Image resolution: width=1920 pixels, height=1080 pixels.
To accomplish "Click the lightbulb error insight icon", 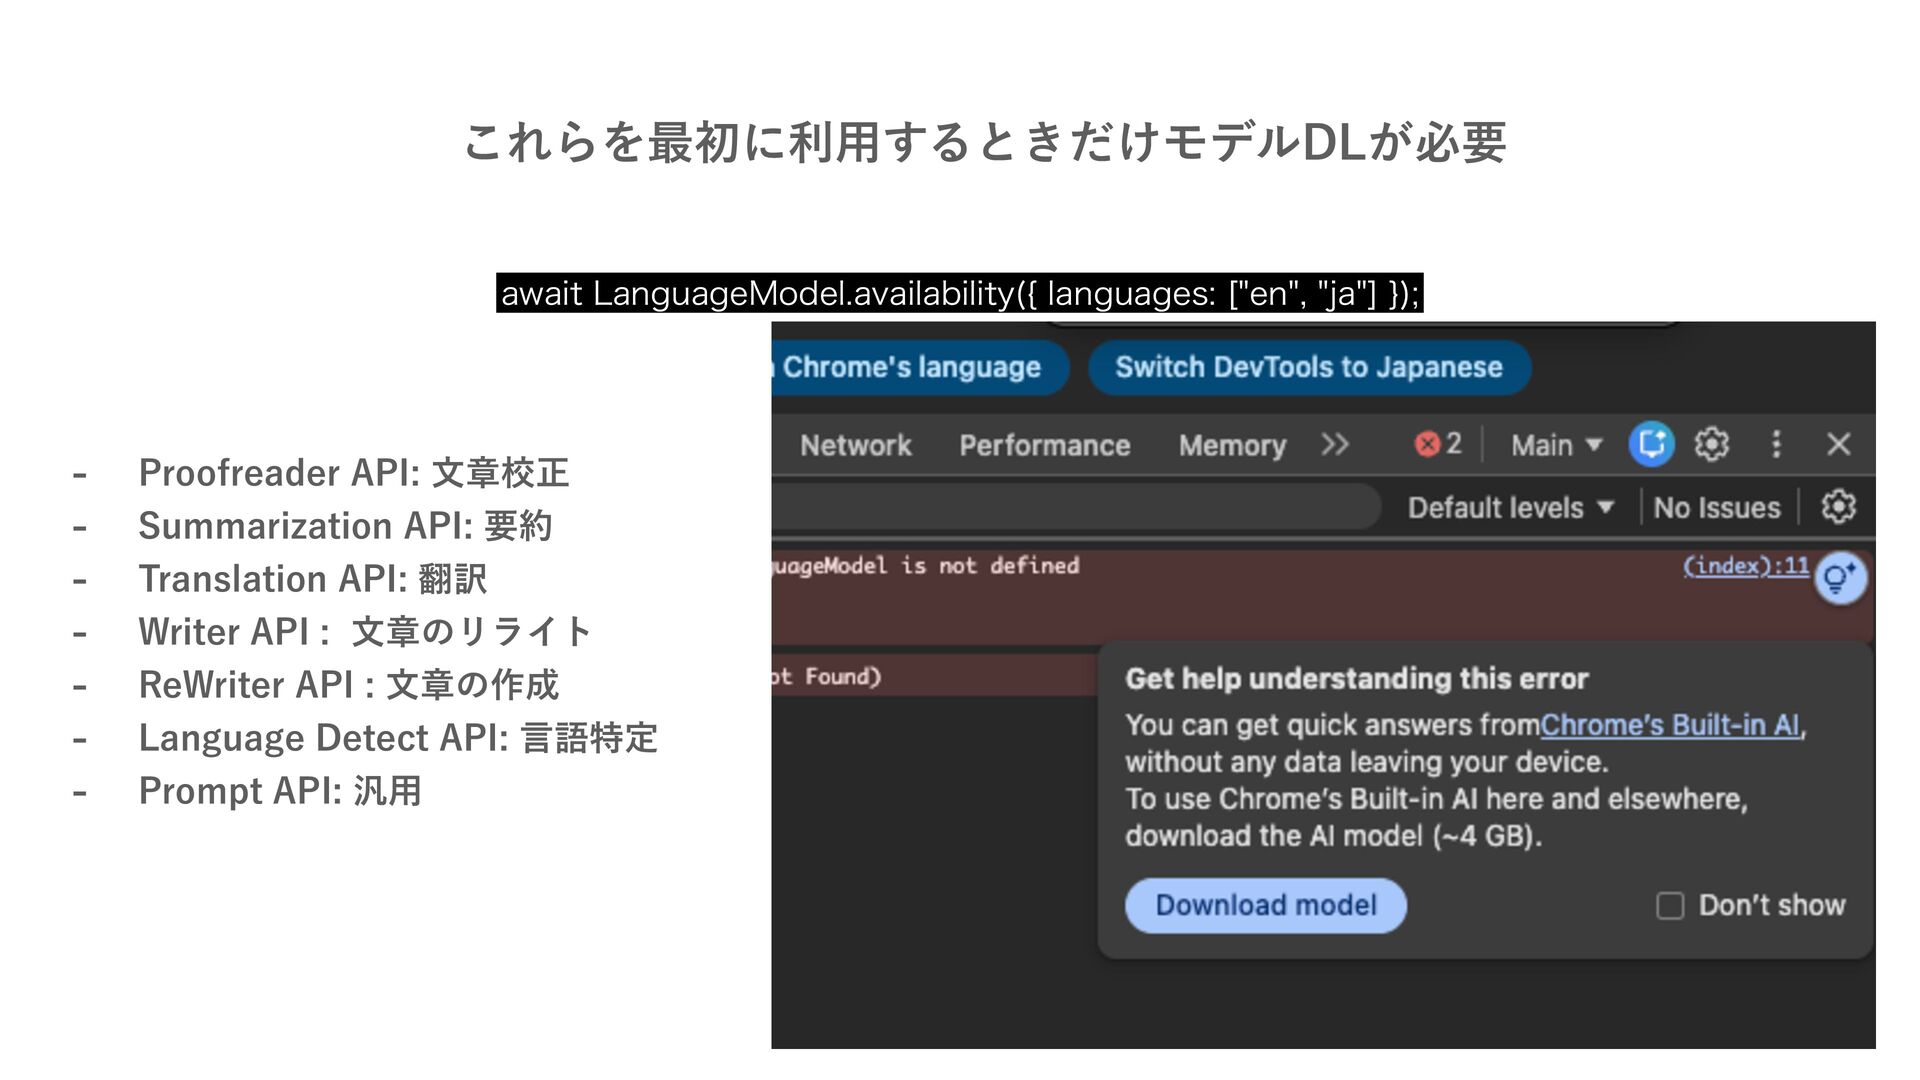I will (1840, 578).
